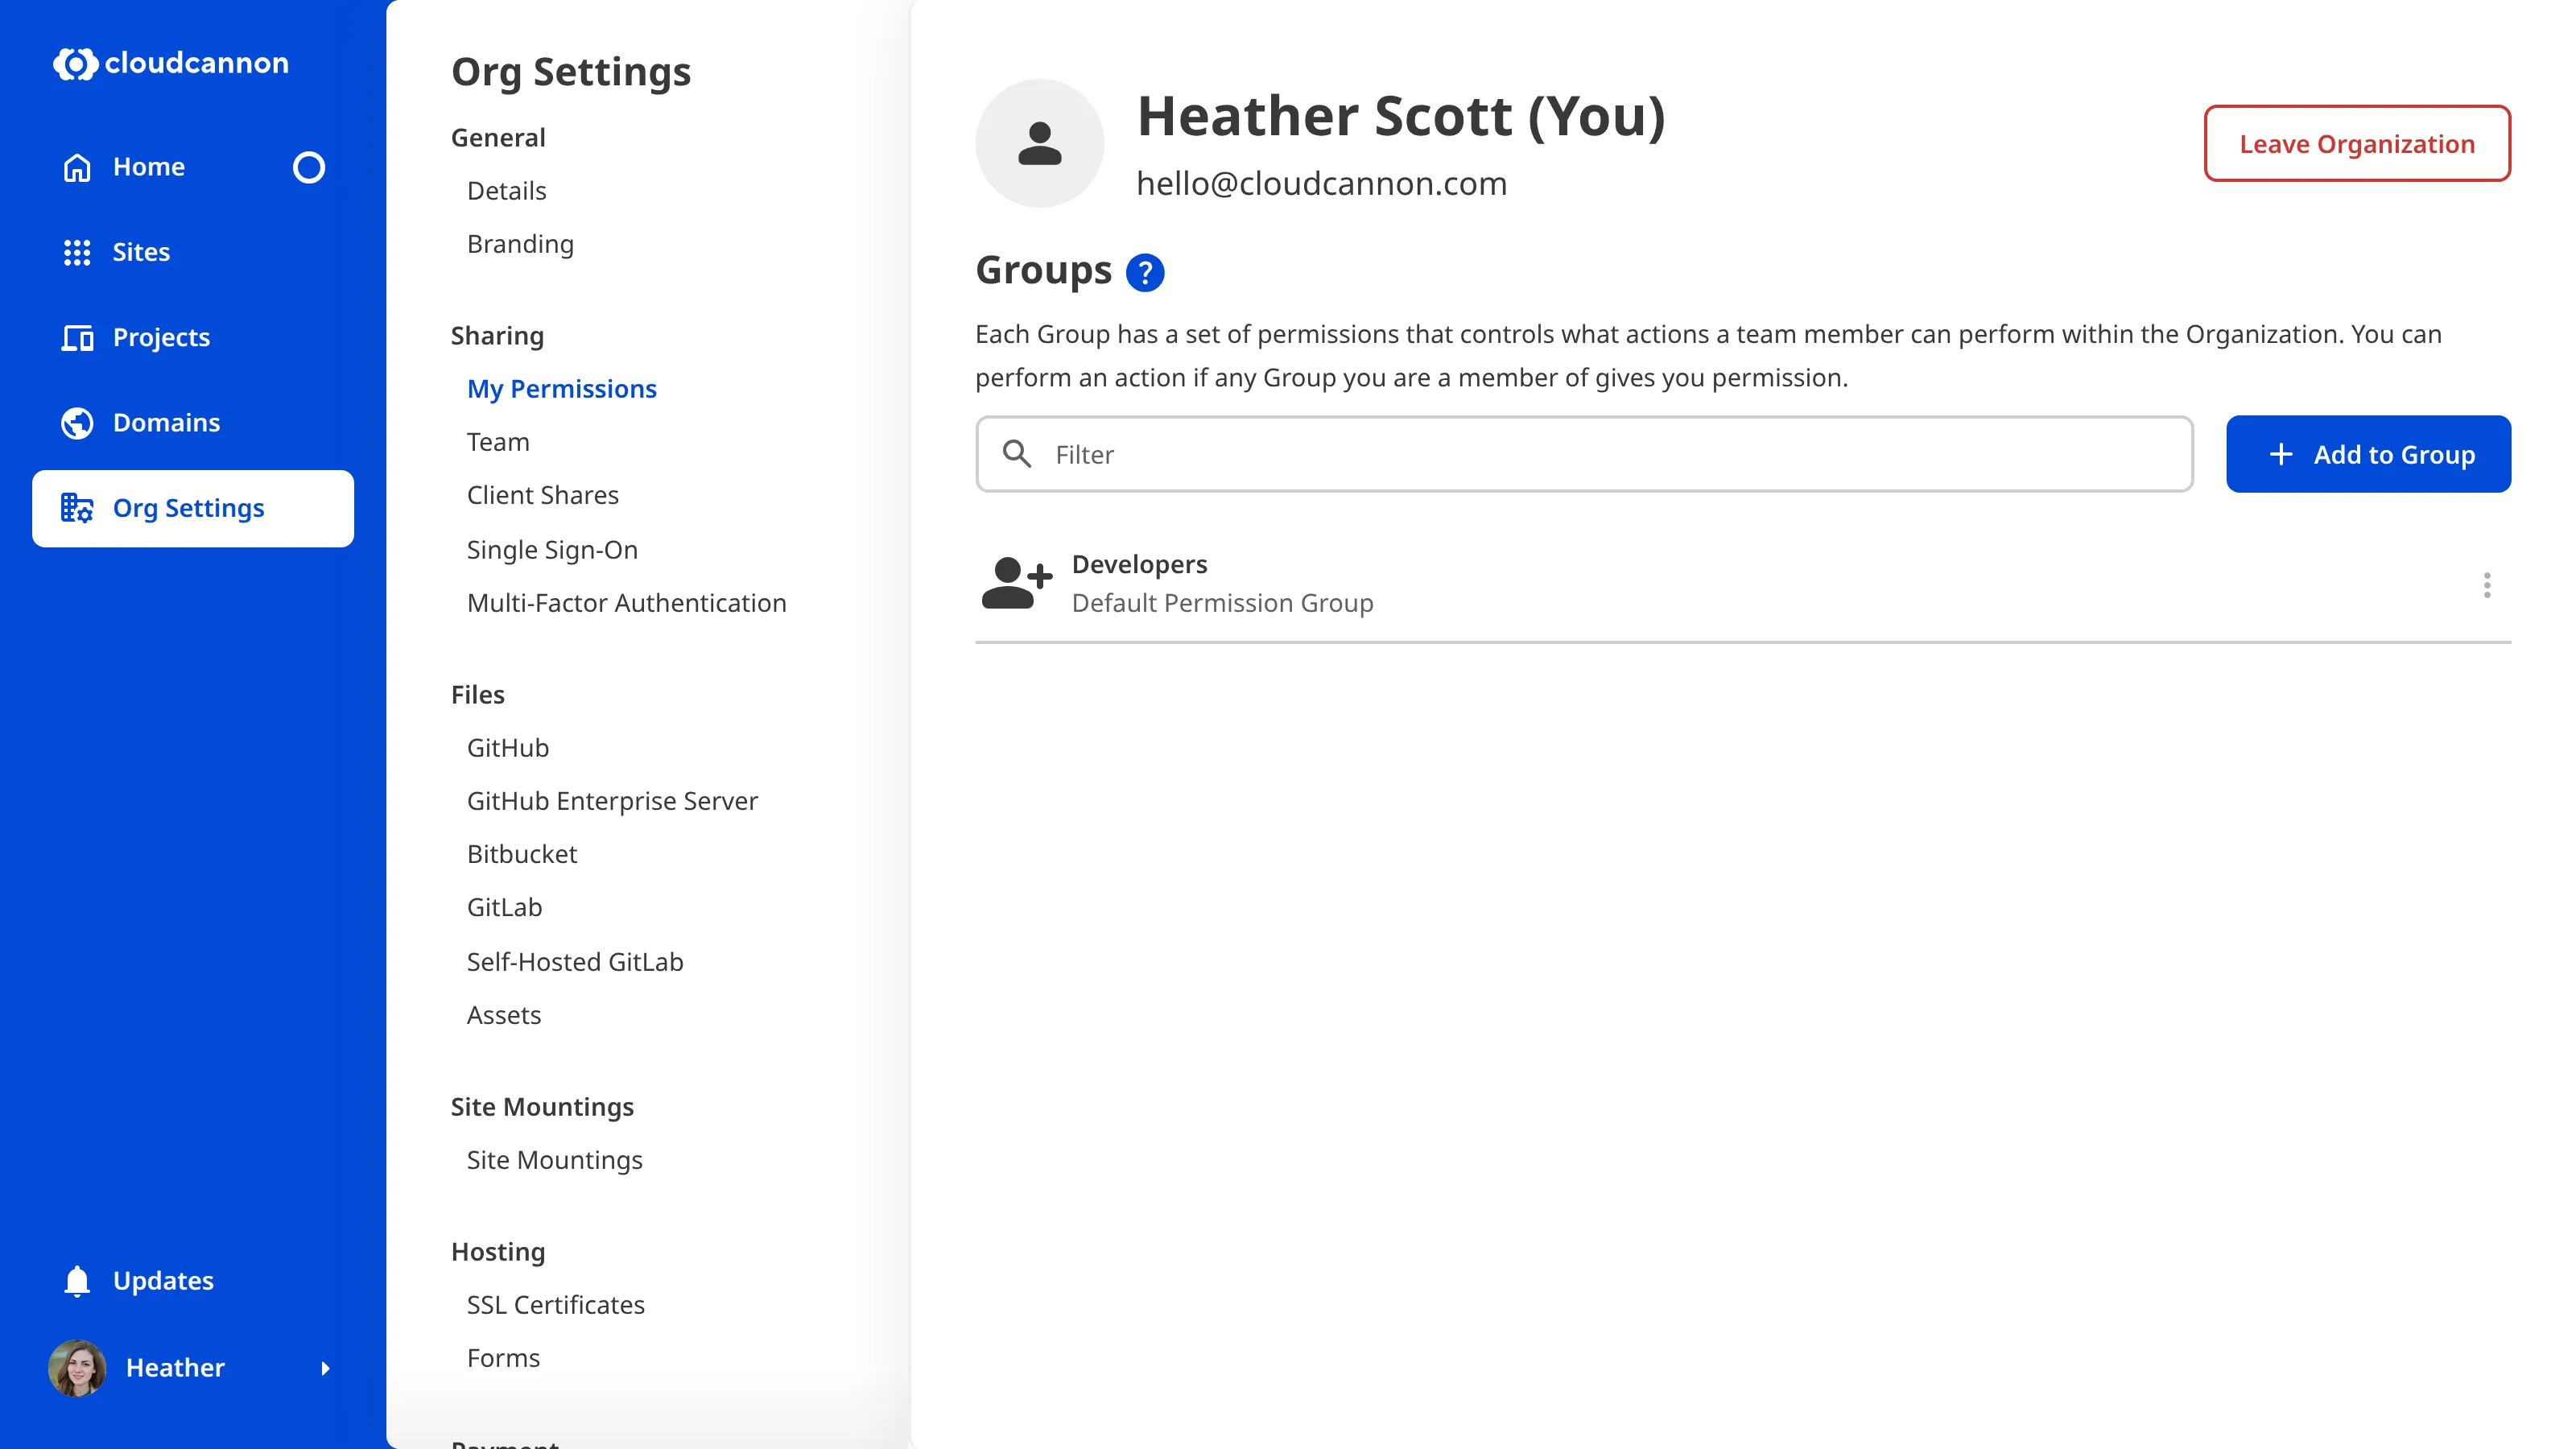This screenshot has width=2576, height=1449.
Task: Click the circle indicator beside Home
Action: tap(309, 167)
